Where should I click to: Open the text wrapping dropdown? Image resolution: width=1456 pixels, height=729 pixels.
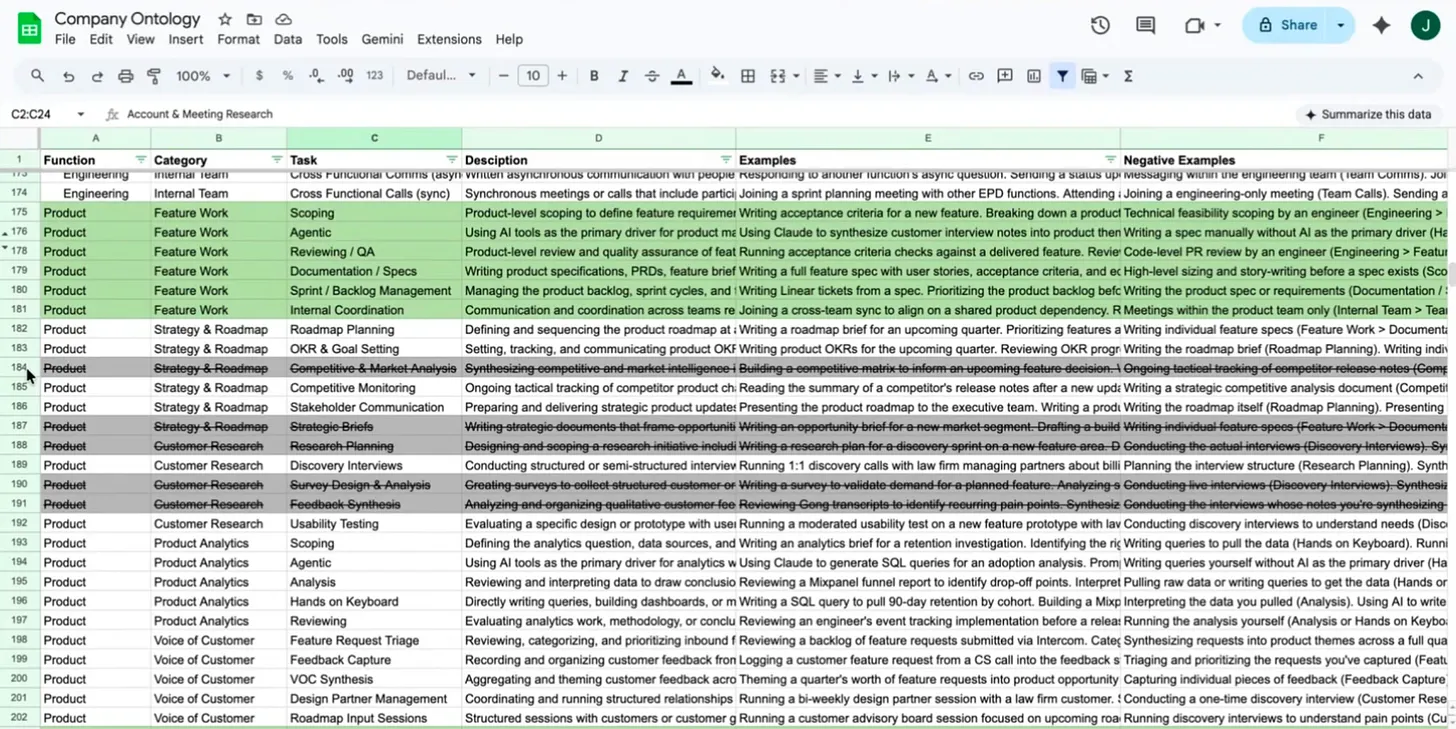900,76
